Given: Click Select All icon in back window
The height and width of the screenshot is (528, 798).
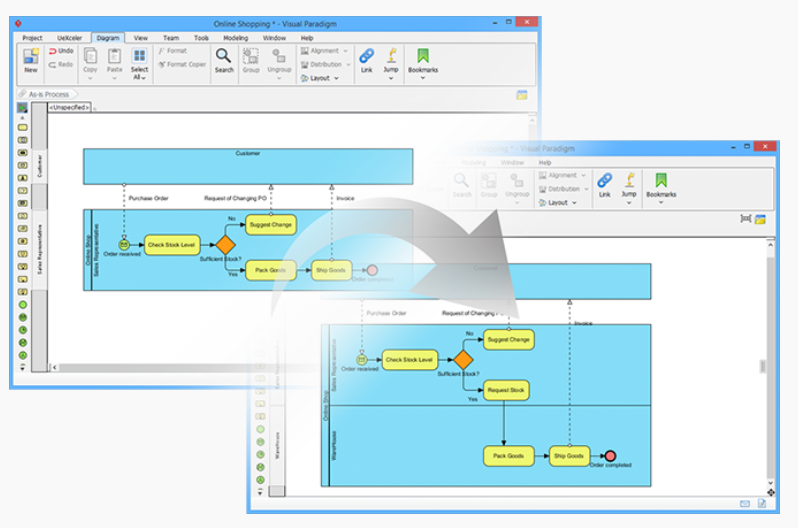Looking at the screenshot, I should click(x=139, y=56).
